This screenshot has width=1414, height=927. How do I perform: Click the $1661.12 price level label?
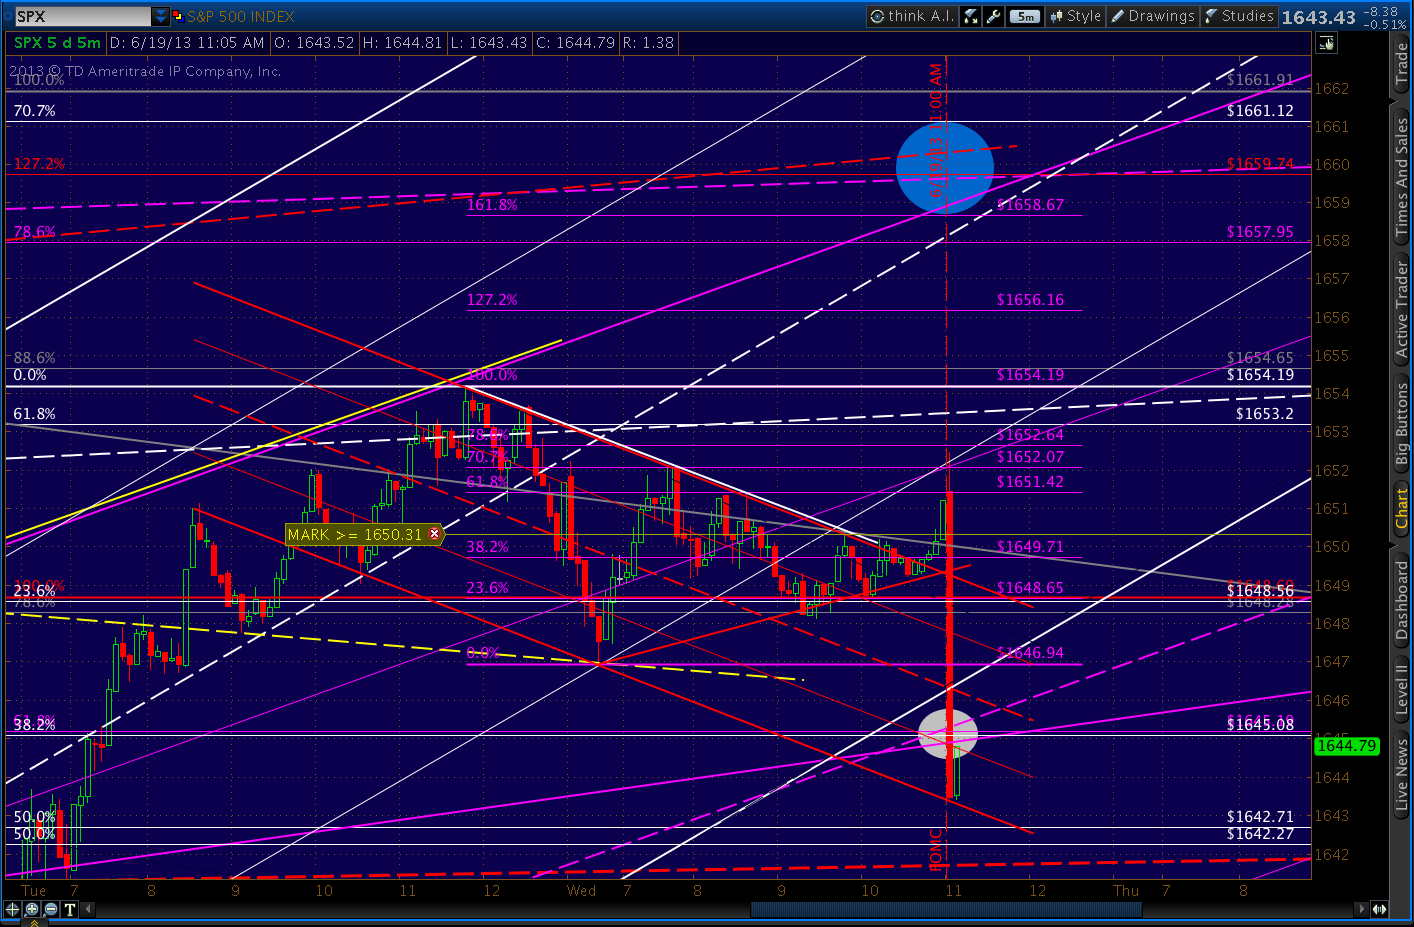point(1260,111)
